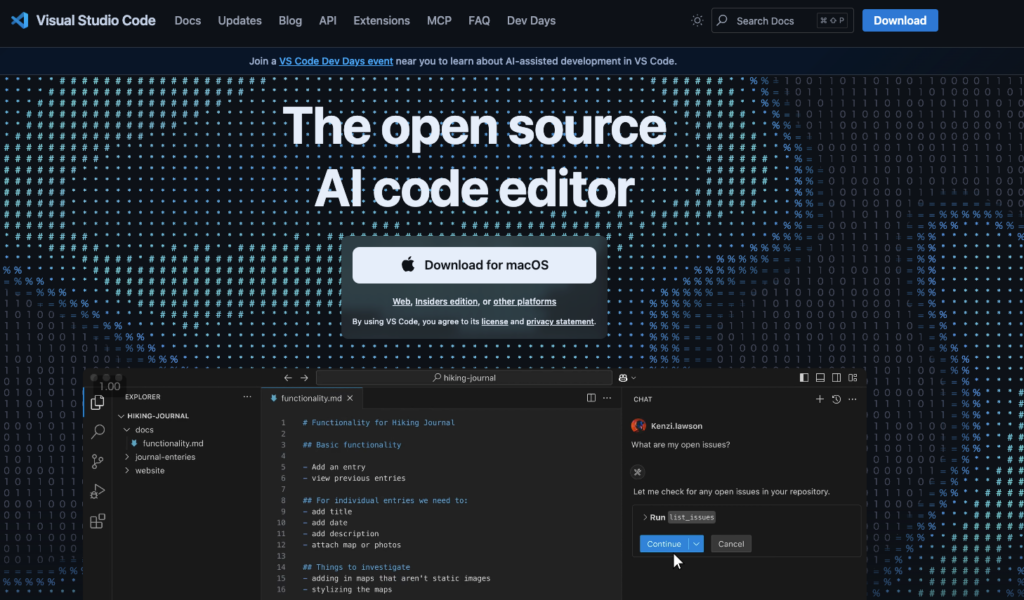Open the Insiders edition link
Image resolution: width=1024 pixels, height=600 pixels.
pyautogui.click(x=446, y=301)
